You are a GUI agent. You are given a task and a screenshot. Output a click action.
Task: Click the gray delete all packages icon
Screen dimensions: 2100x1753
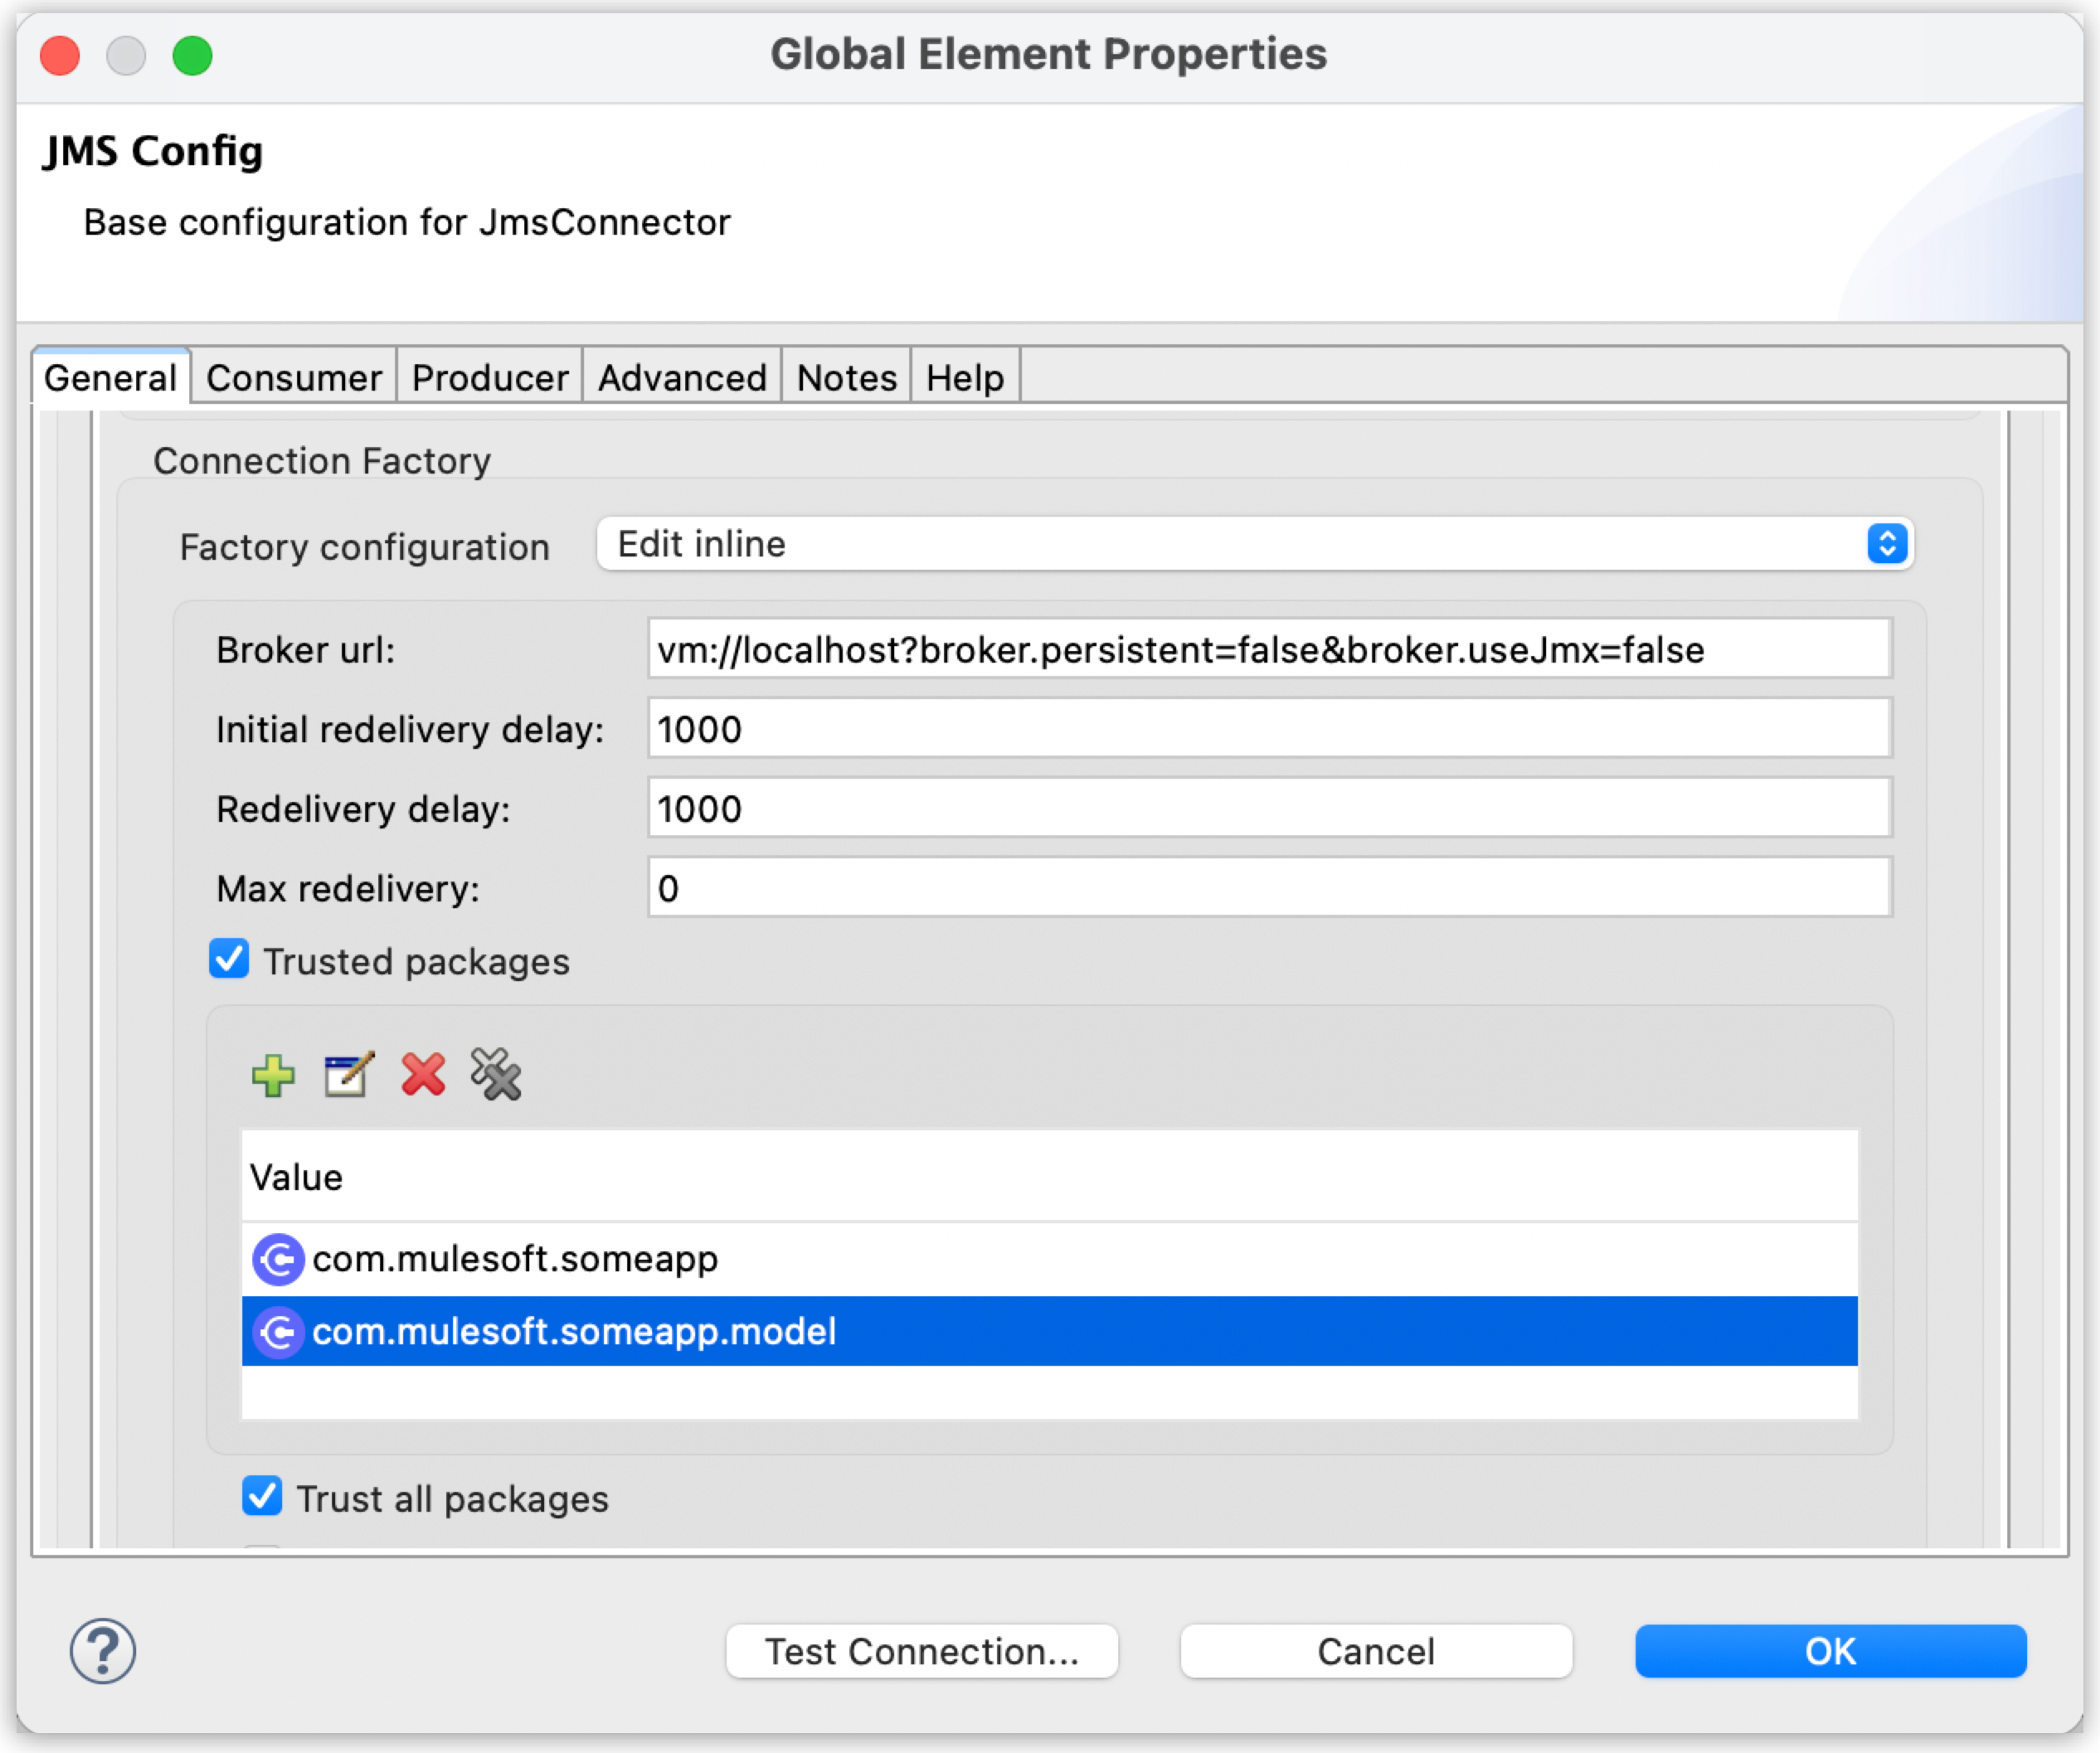coord(496,1075)
